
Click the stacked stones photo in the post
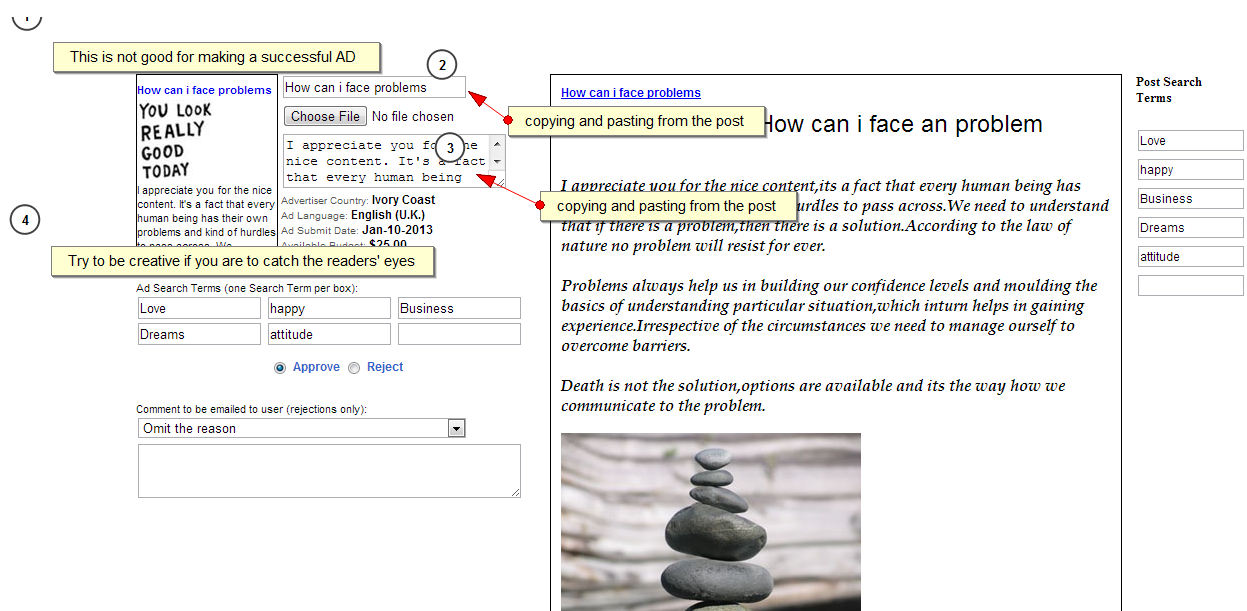click(710, 520)
